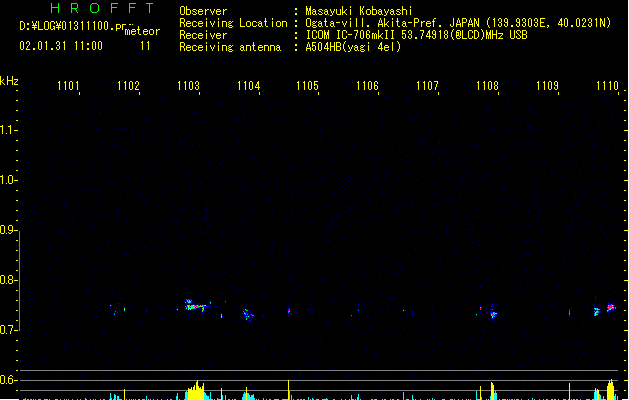Click the meteor echo just after 1108
The image size is (629, 400).
tap(493, 313)
